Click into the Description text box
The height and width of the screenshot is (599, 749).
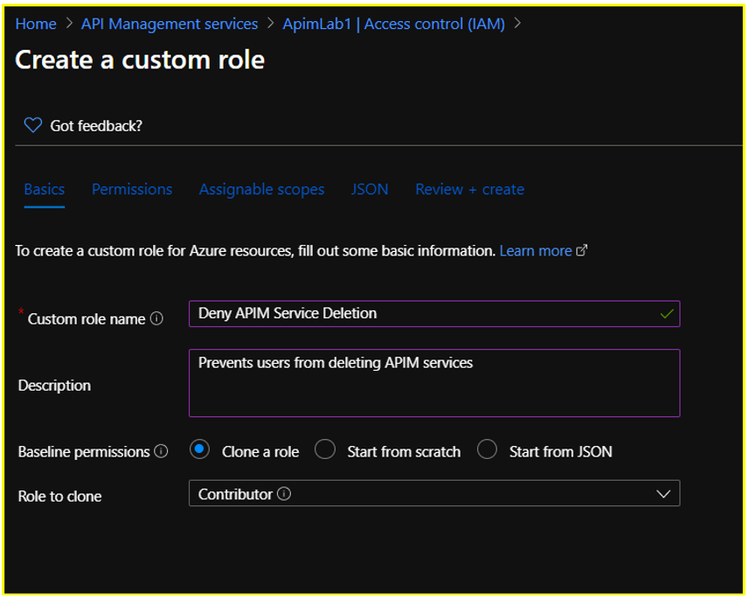434,383
